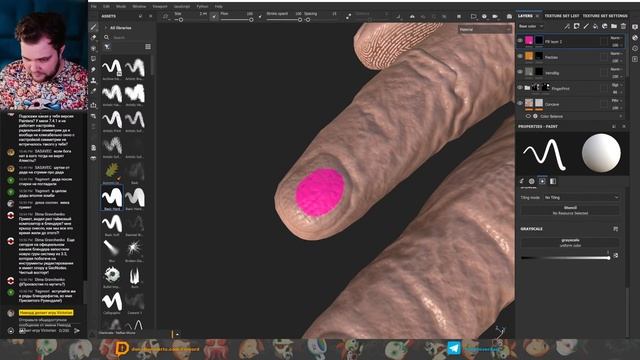Open the Viewport menu
The image size is (640, 360).
pos(160,7)
